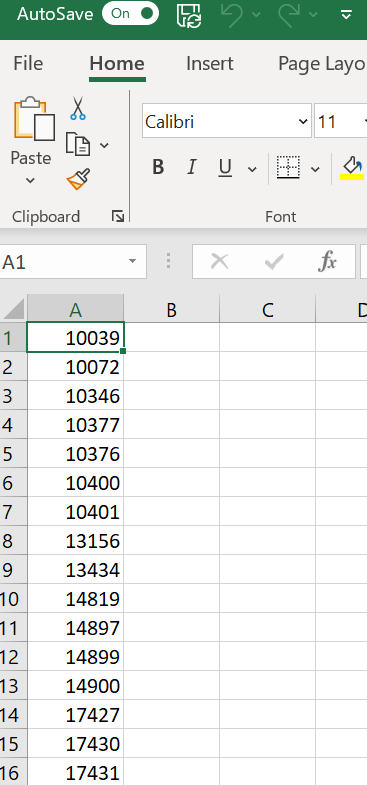Open the File tab
Viewport: 367px width, 785px height.
coord(28,64)
